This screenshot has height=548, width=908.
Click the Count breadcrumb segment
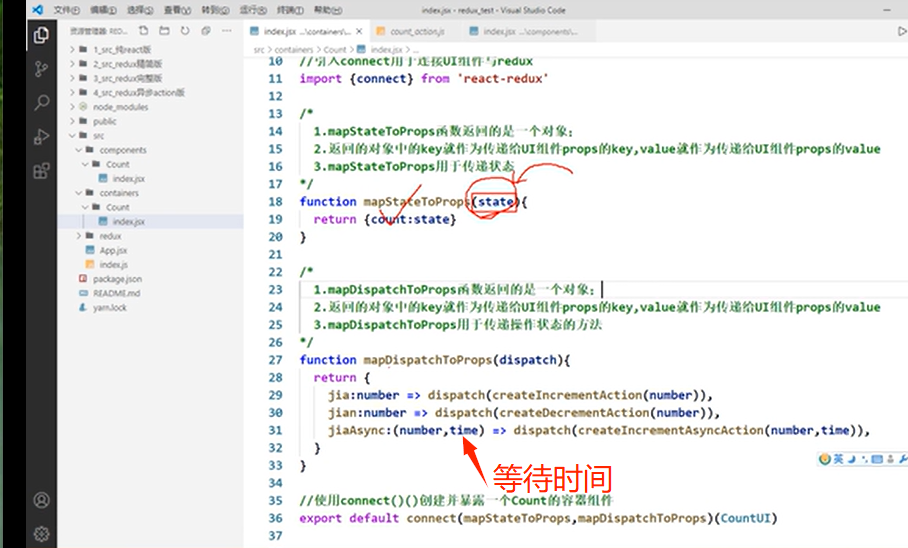(335, 50)
